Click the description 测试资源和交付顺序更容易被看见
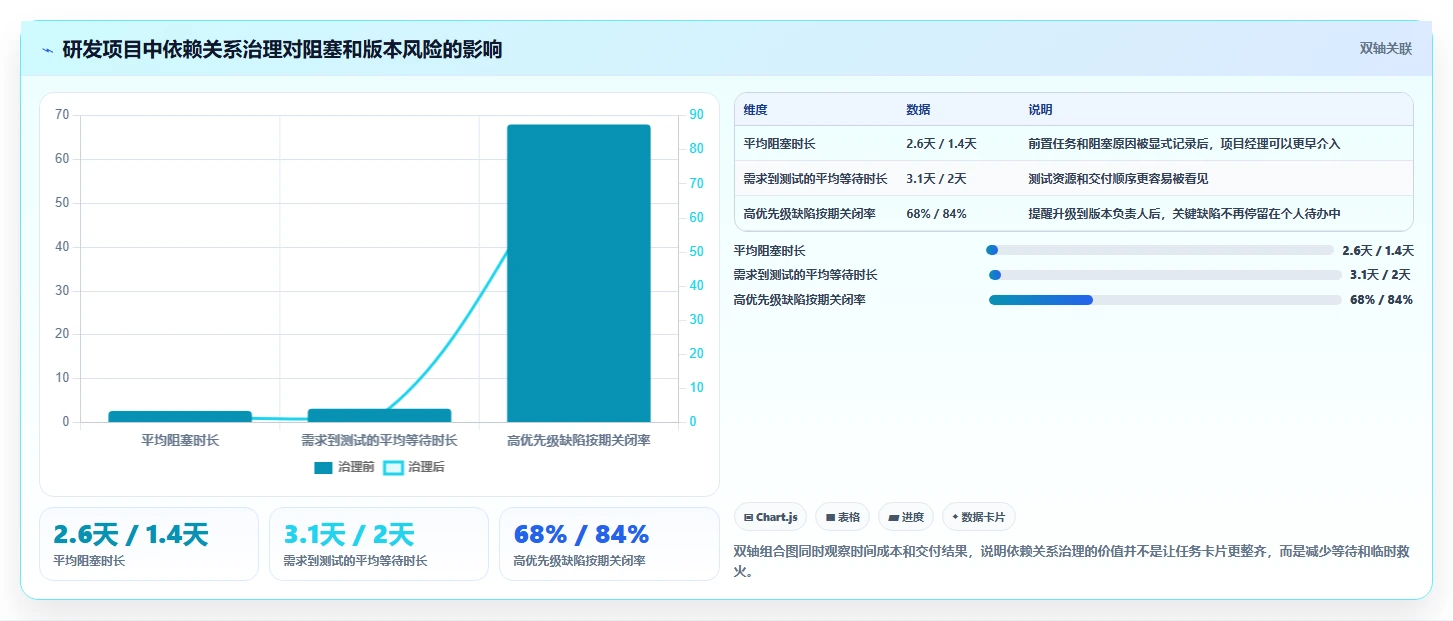The width and height of the screenshot is (1453, 621). [1118, 179]
